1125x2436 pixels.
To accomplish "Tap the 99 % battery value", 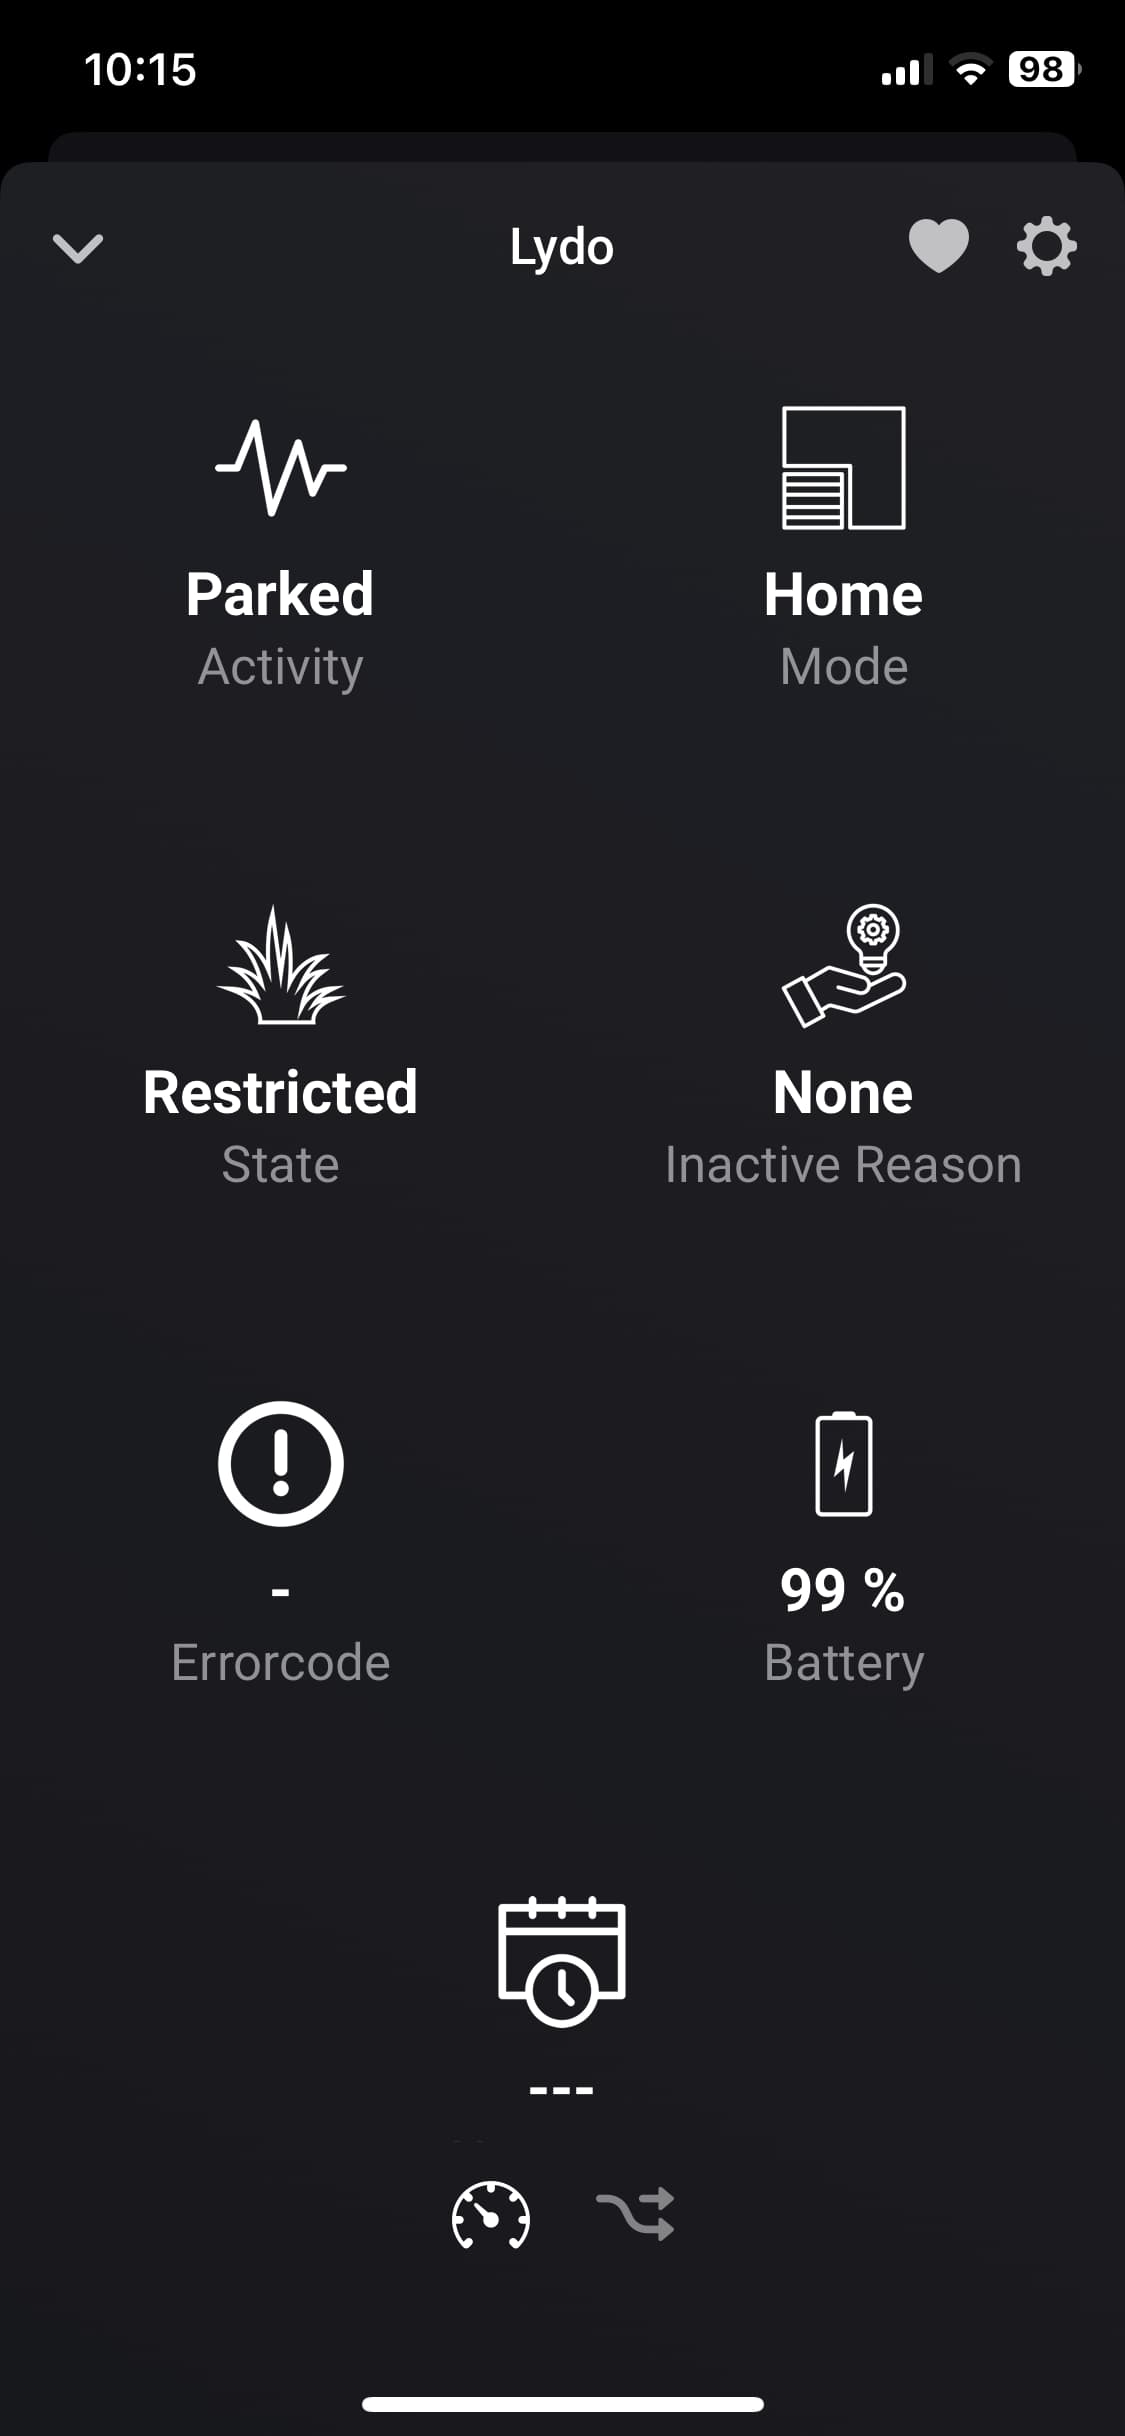I will pos(843,1589).
